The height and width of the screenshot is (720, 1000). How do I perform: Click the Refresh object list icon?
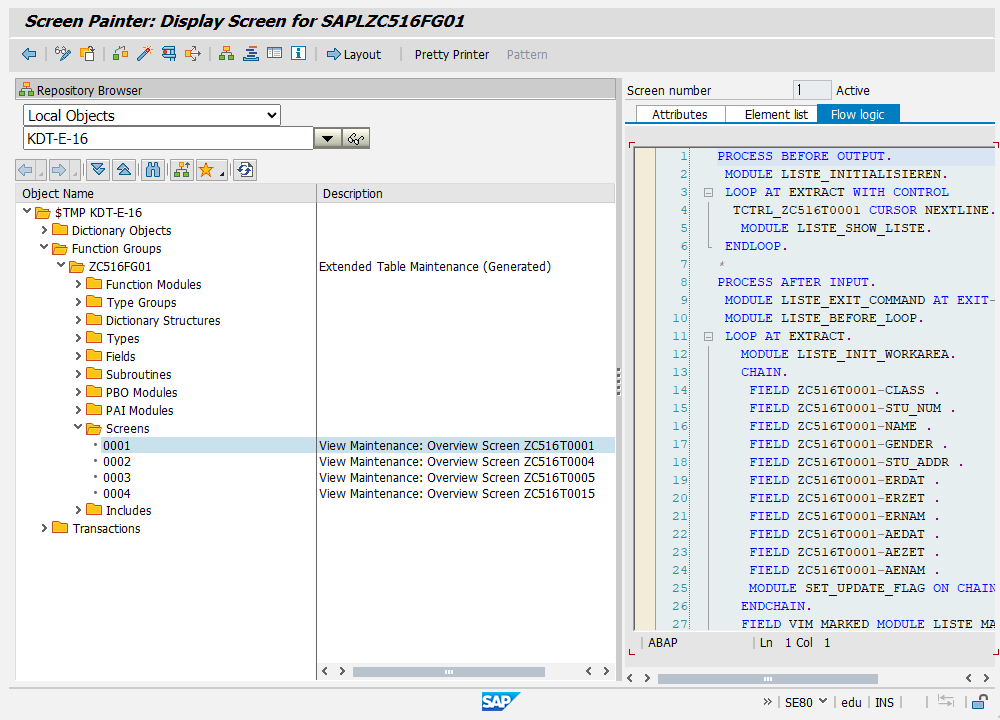245,170
